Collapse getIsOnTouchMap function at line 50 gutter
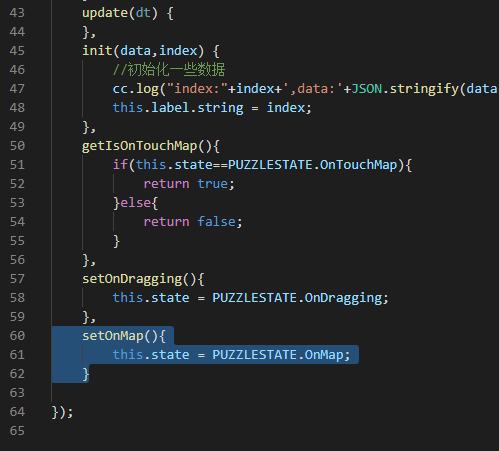 coord(40,146)
